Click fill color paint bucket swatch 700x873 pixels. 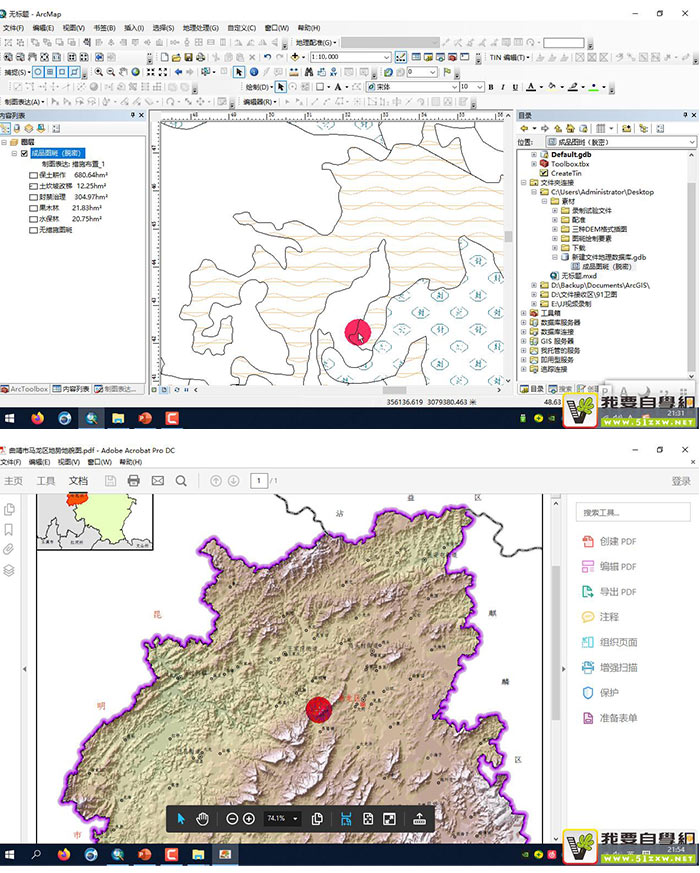pos(552,87)
